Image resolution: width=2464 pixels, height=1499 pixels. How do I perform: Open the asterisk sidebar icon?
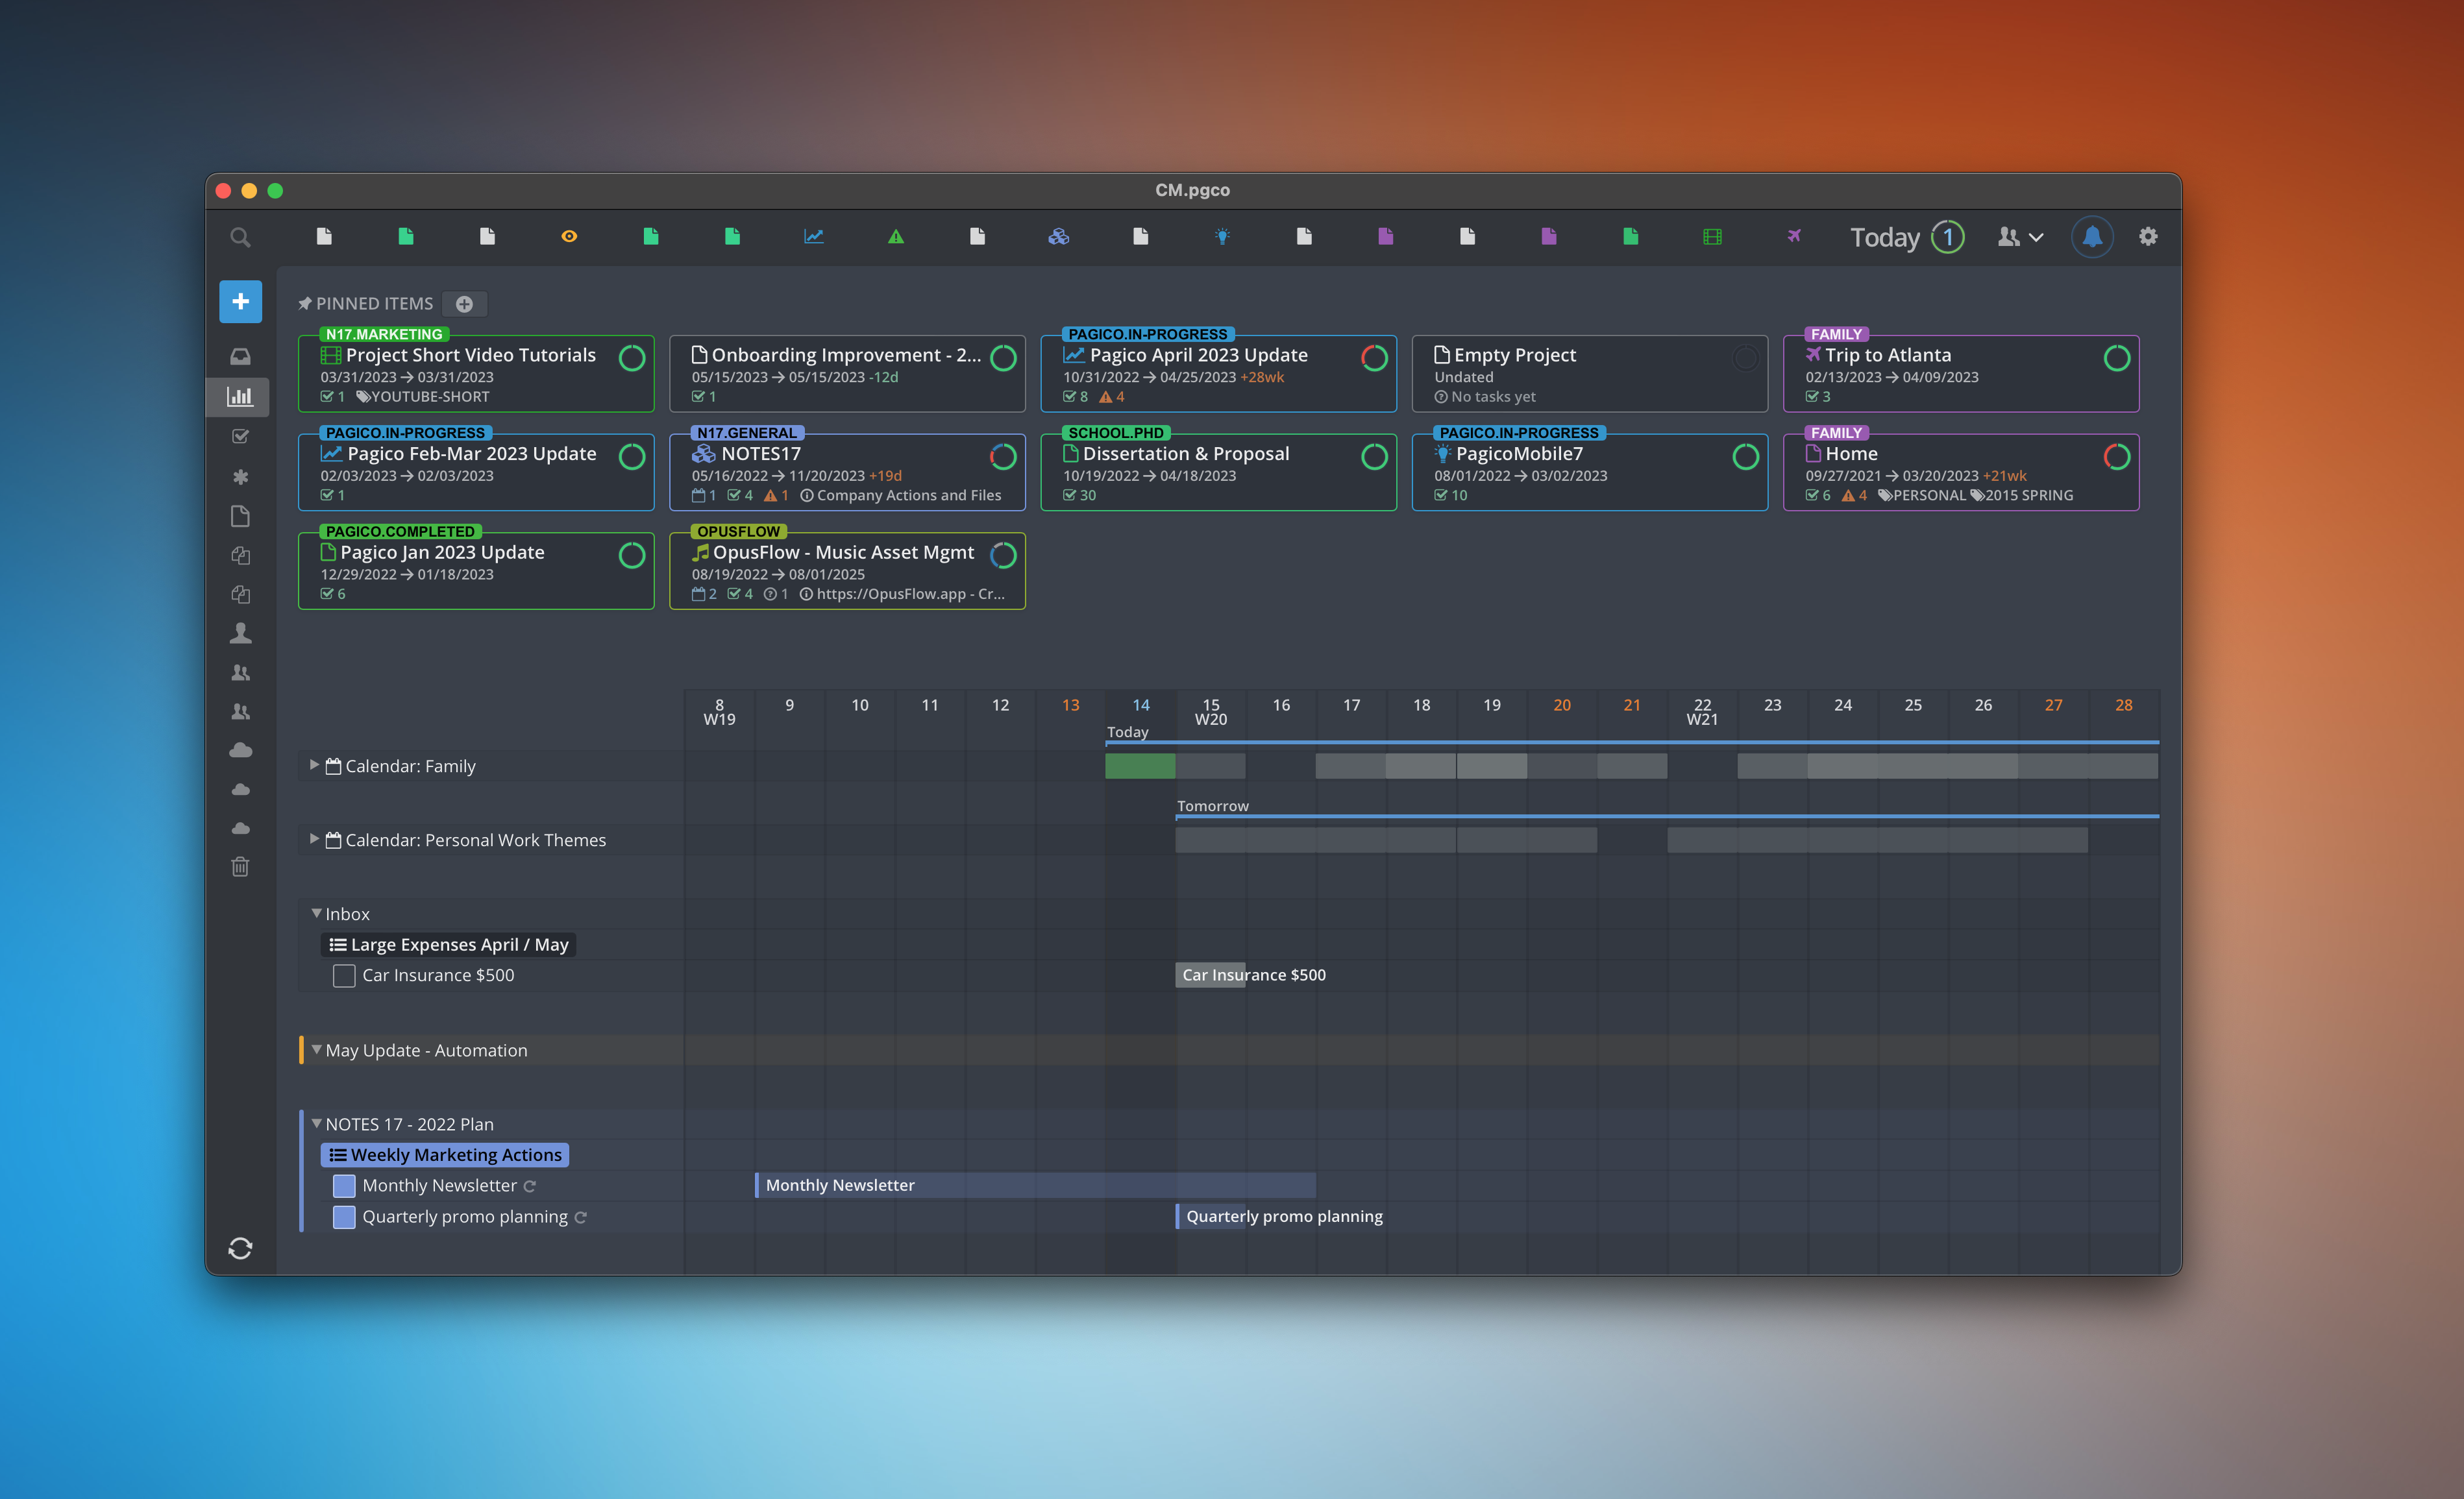tap(240, 476)
